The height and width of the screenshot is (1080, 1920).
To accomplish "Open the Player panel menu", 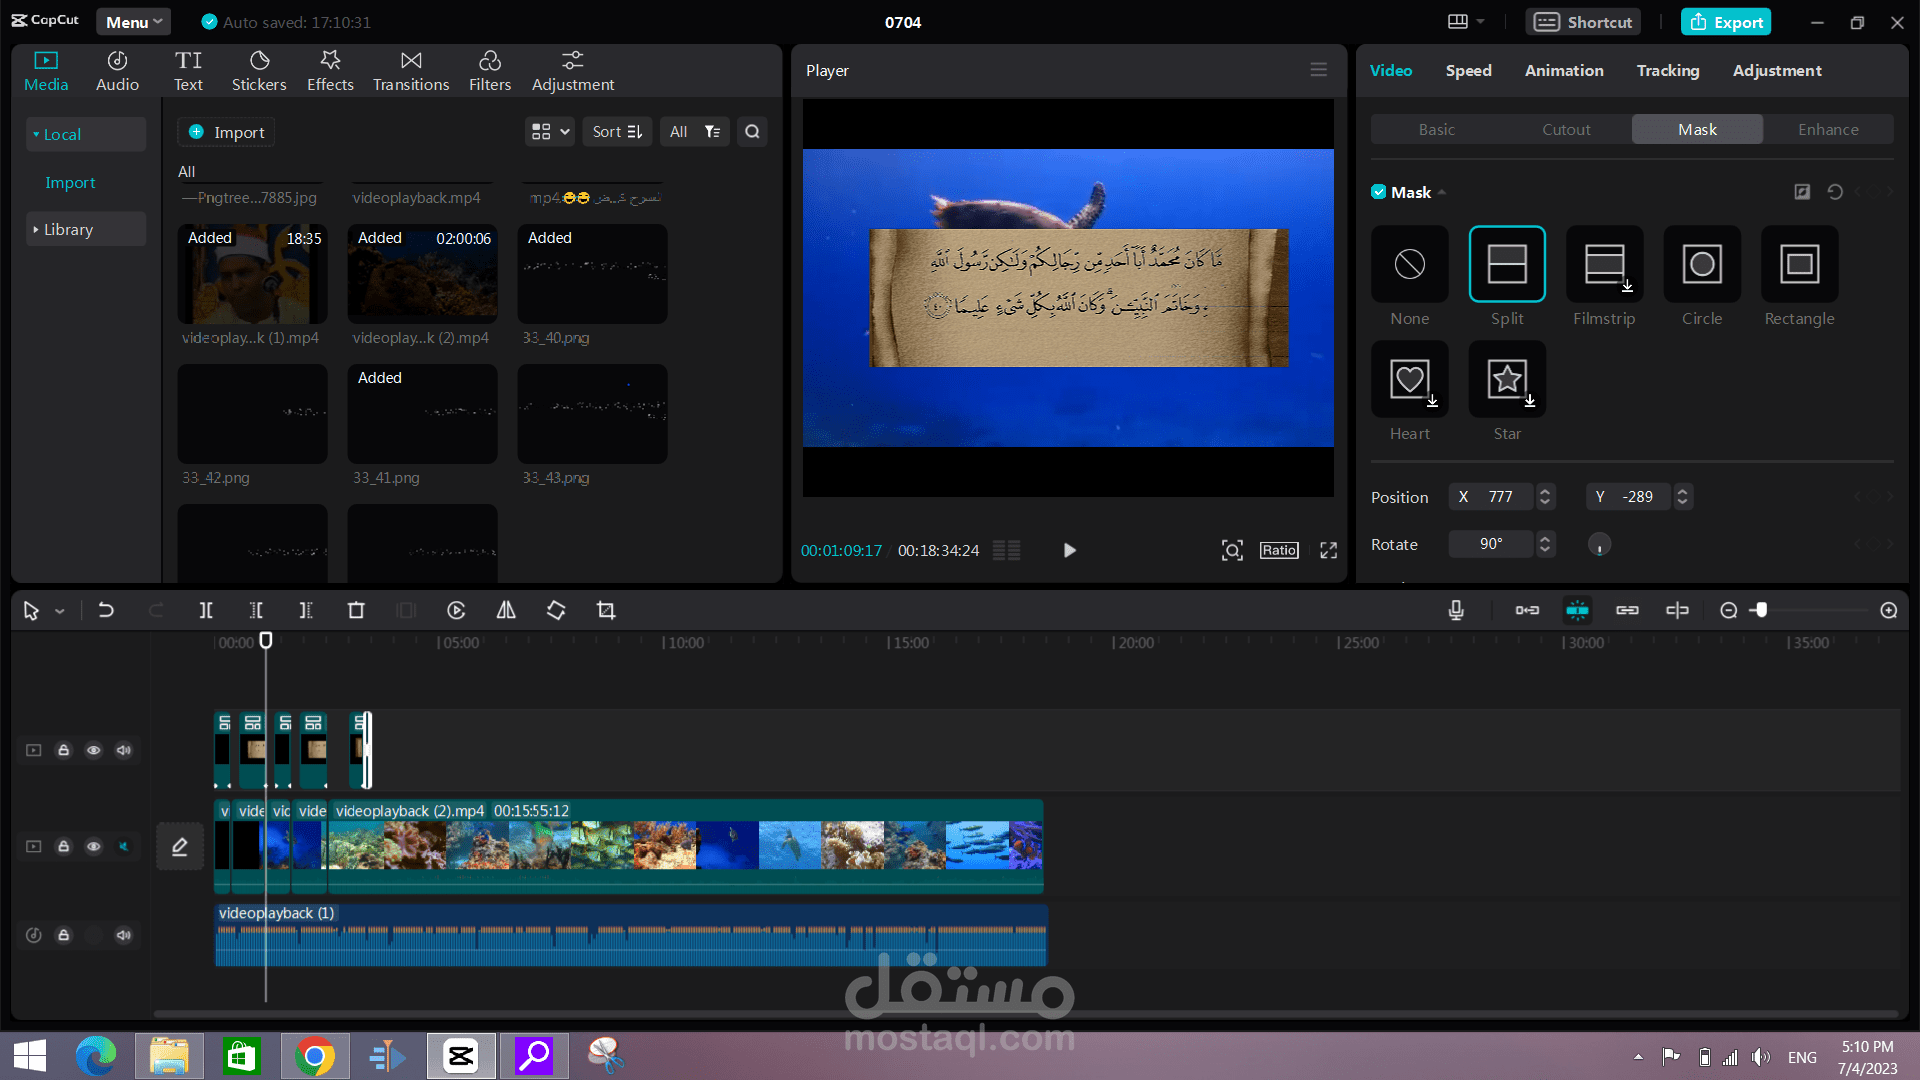I will 1319,70.
